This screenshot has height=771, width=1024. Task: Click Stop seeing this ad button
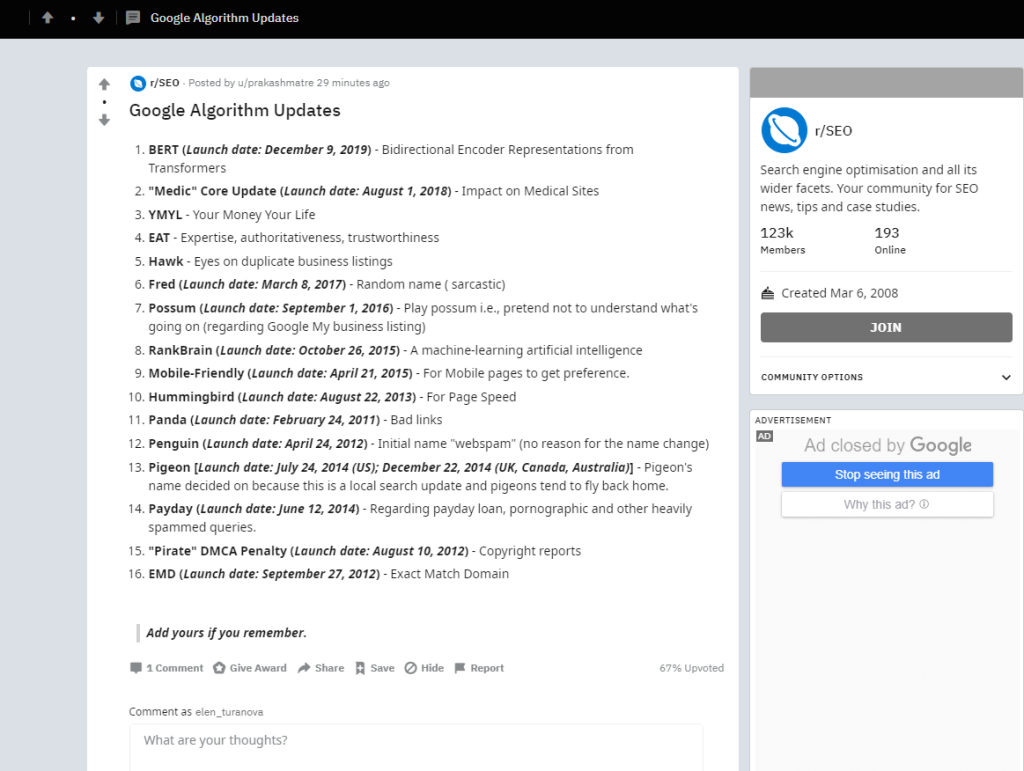pos(887,475)
